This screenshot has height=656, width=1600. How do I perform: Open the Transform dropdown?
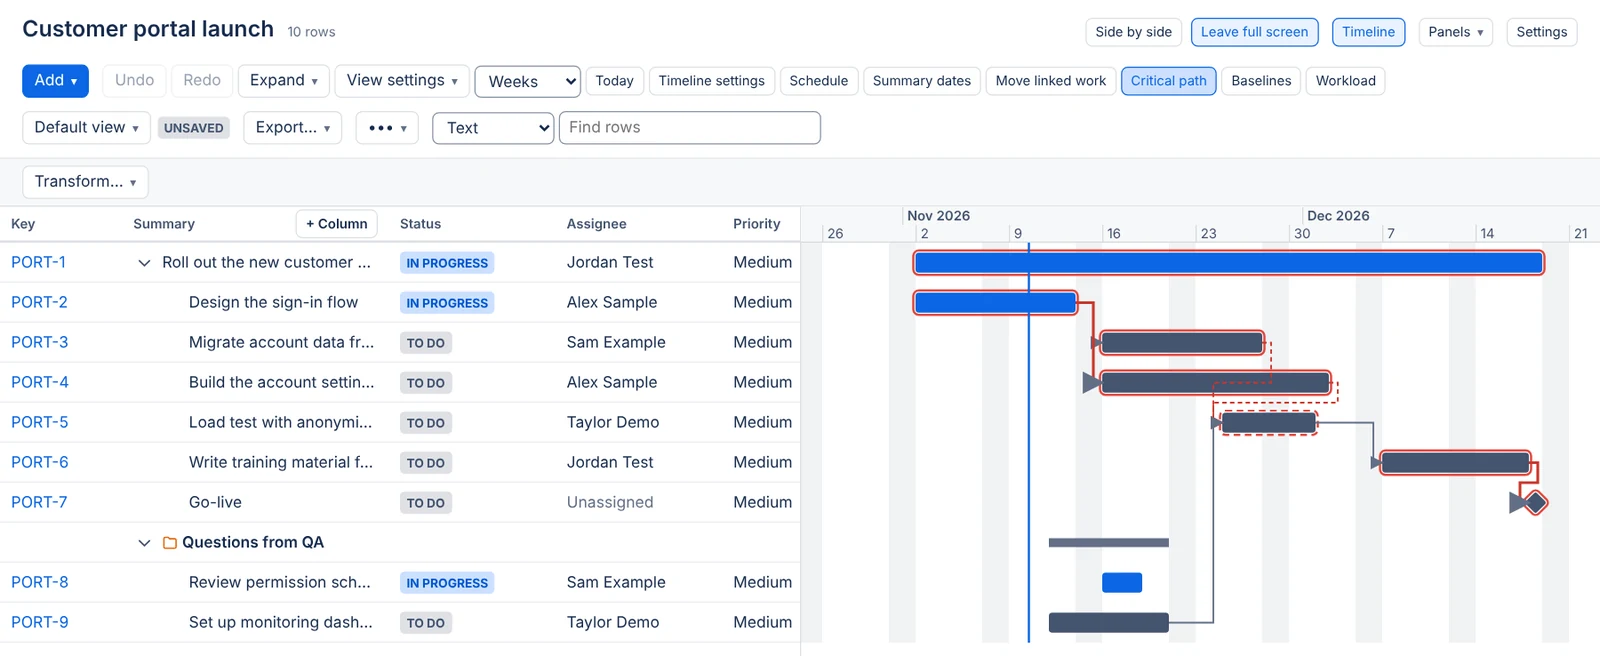[x=85, y=182]
